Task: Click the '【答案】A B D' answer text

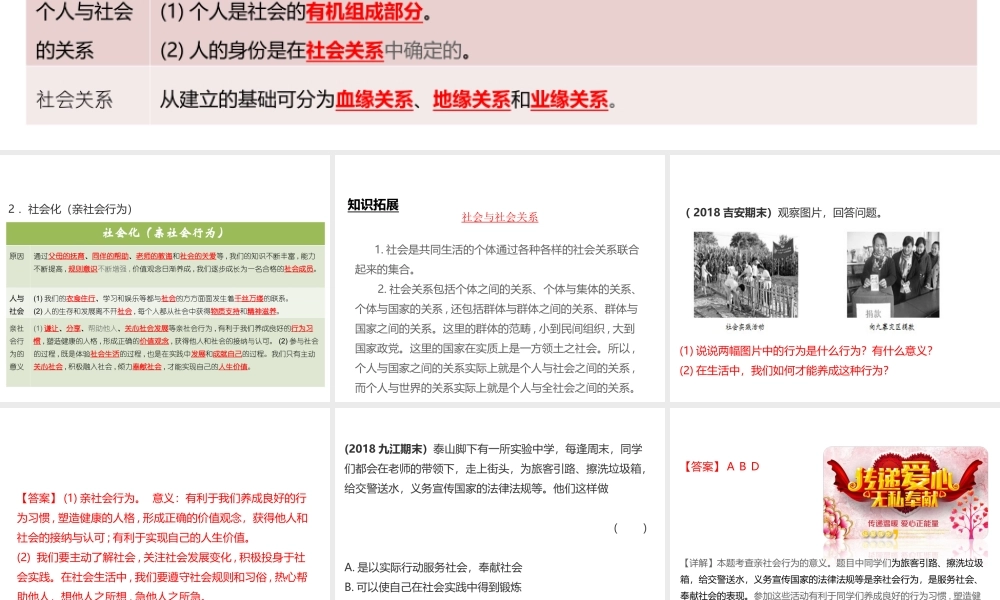Action: 721,467
